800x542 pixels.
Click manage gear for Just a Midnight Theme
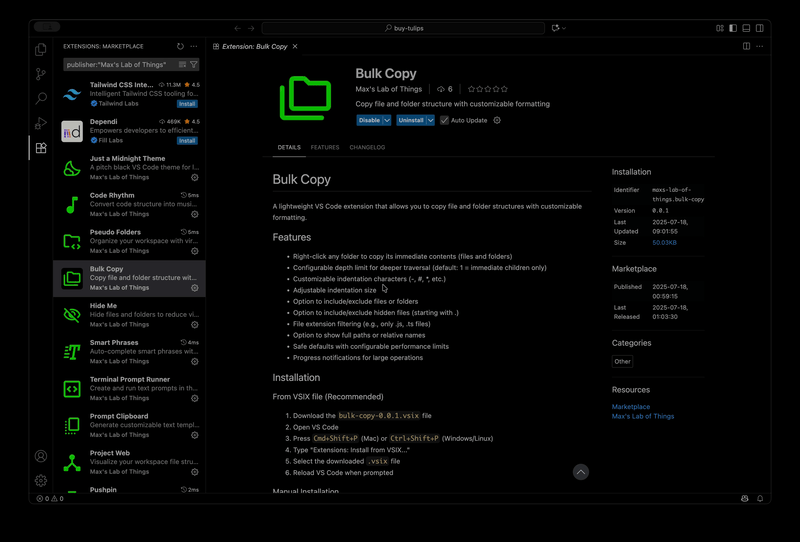coord(194,177)
